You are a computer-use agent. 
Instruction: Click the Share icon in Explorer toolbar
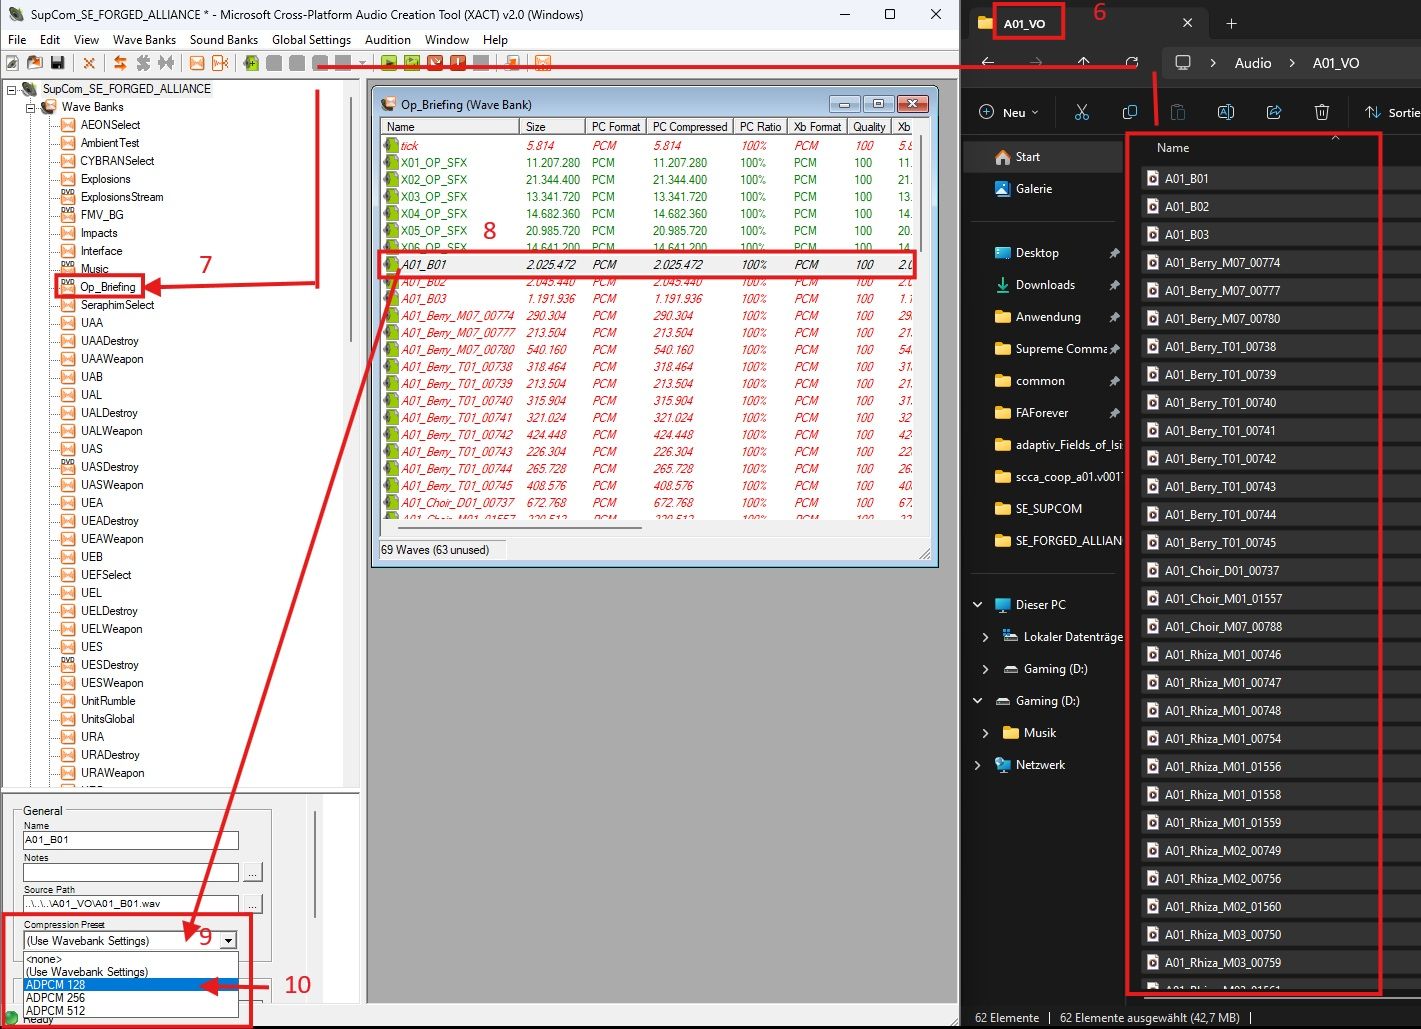point(1274,112)
